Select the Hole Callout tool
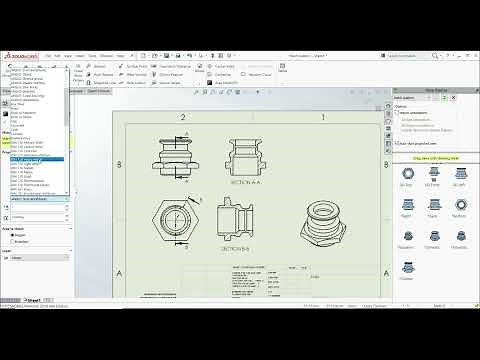Image resolution: width=480 pixels, height=360 pixels. [133, 83]
